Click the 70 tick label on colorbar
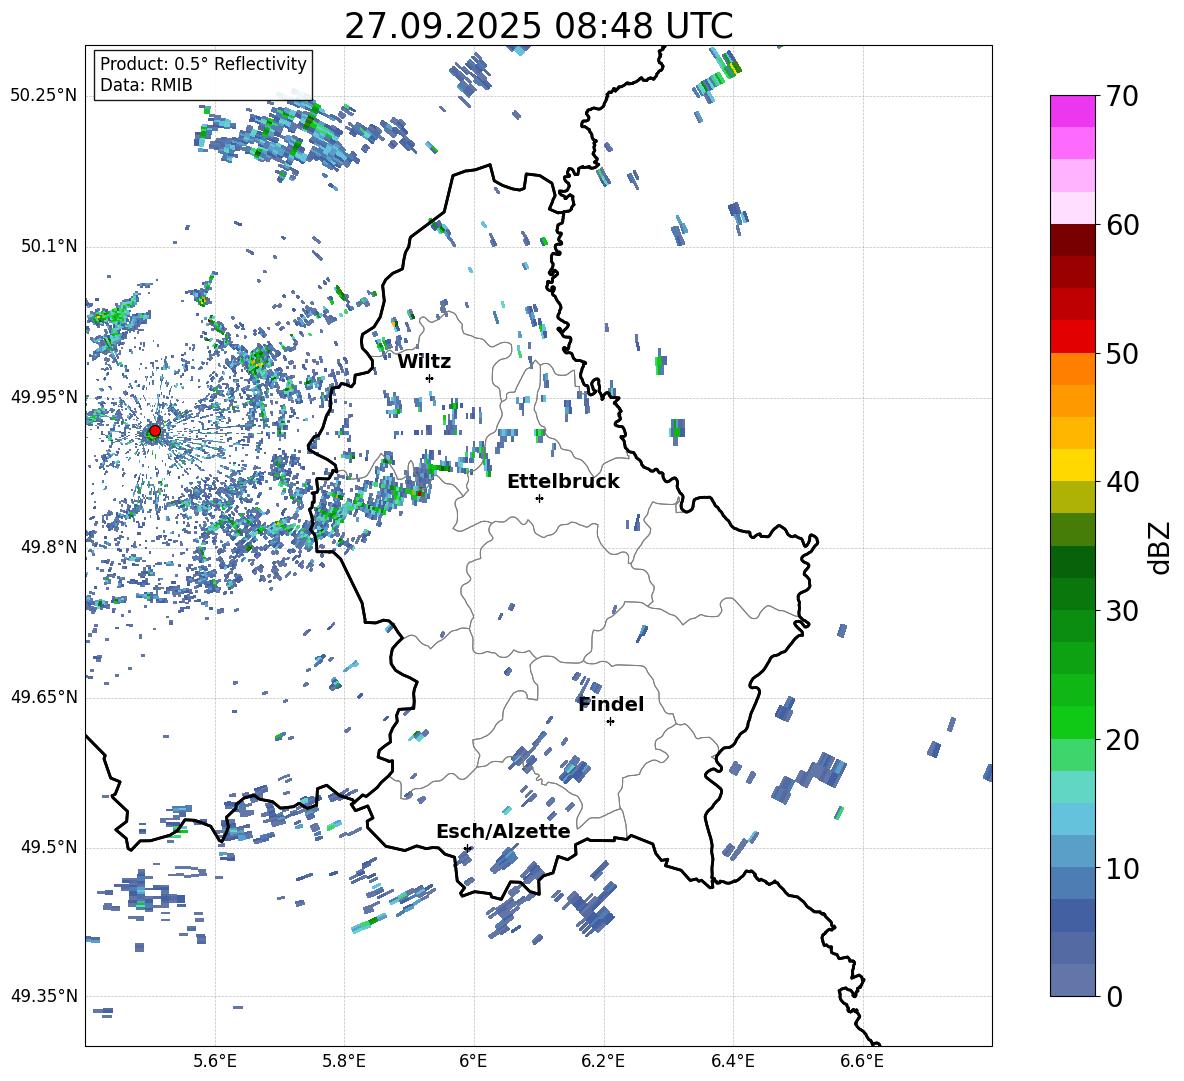The image size is (1184, 1081). 1124,96
